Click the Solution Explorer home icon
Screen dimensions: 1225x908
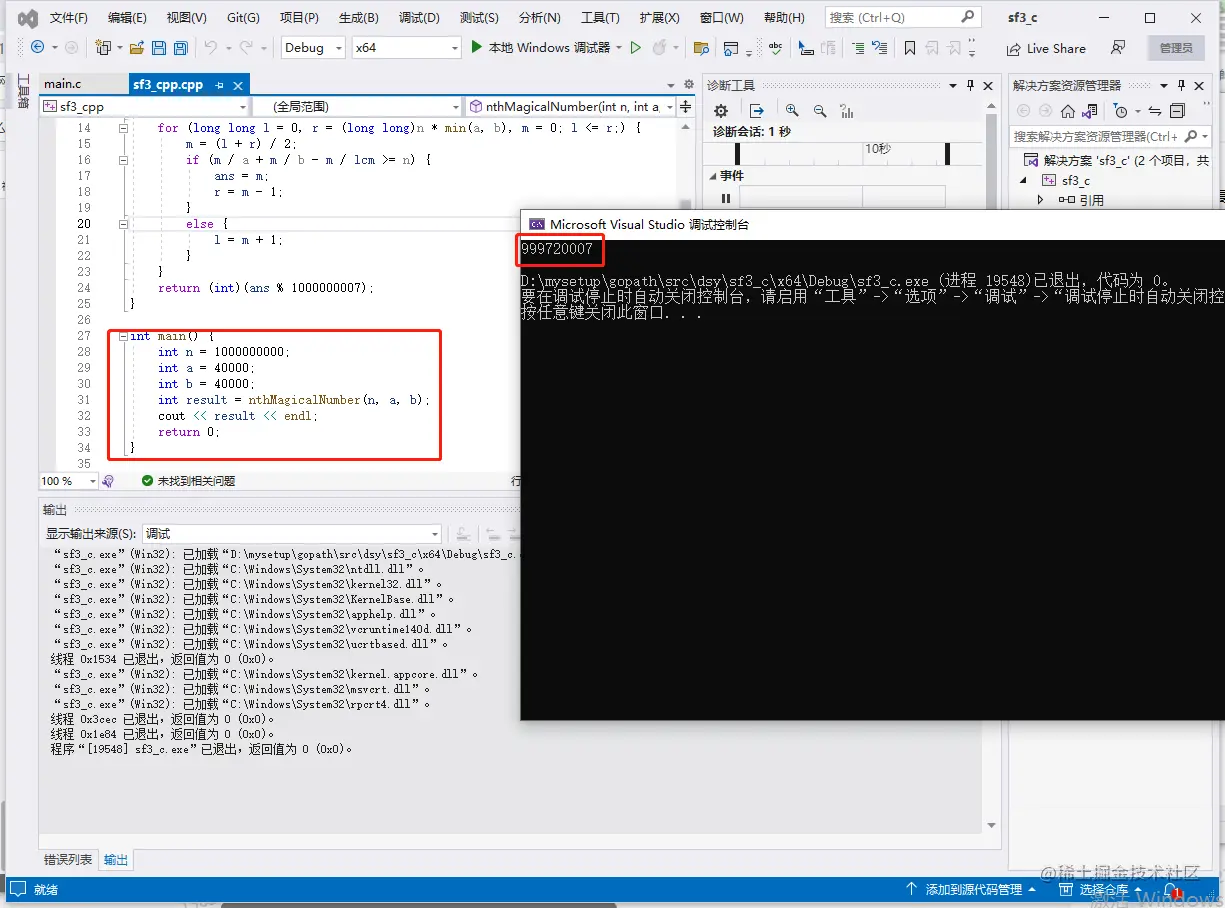(1068, 111)
